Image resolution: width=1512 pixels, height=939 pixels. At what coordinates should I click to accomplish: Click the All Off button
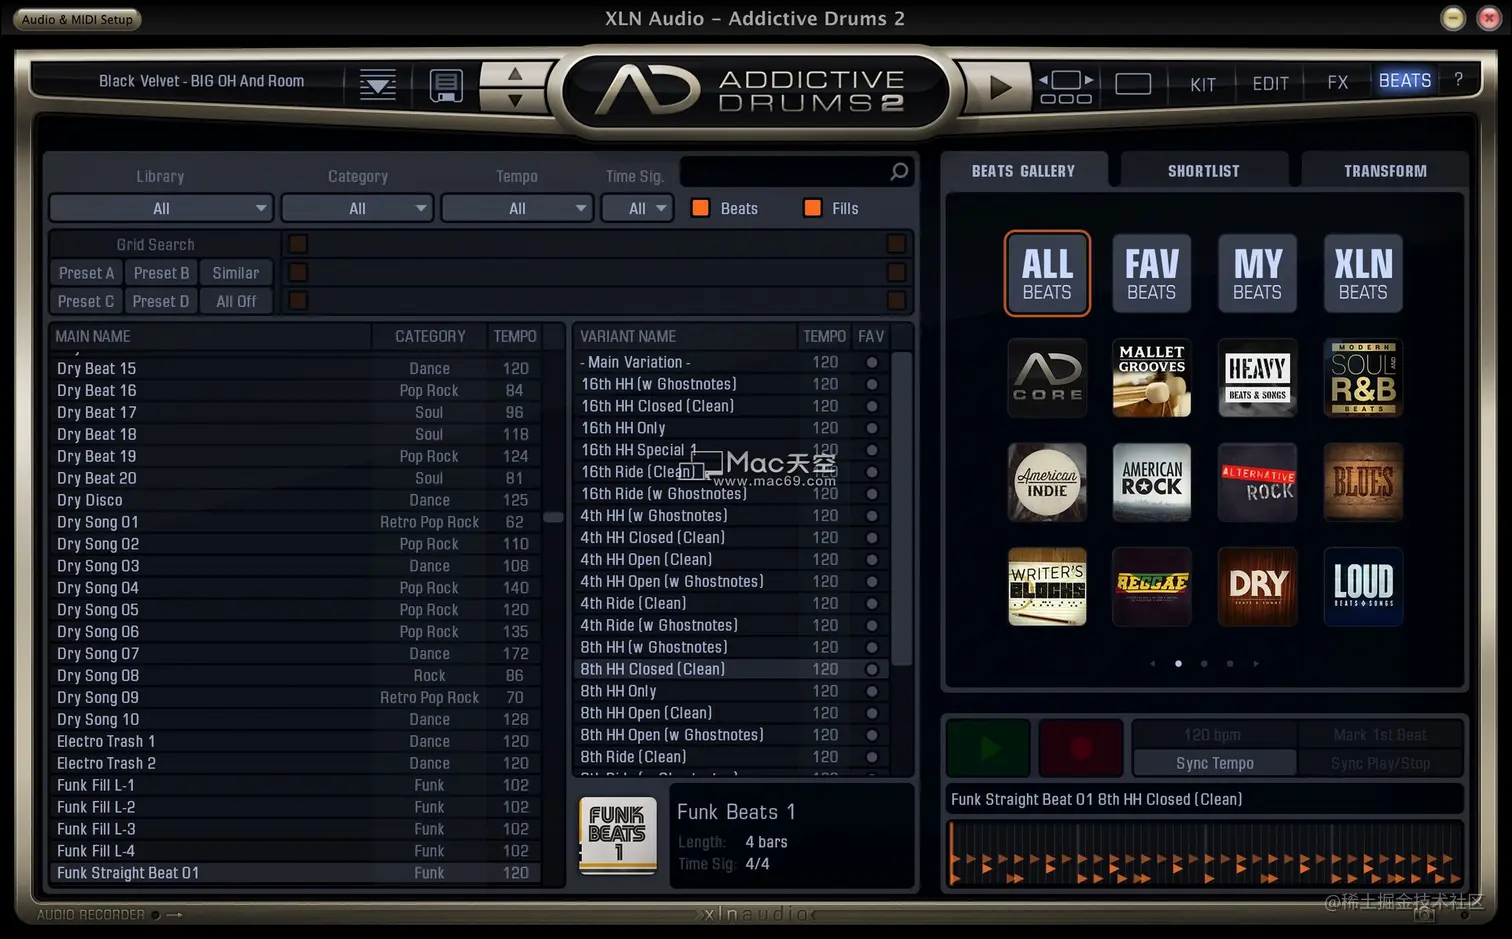[236, 301]
